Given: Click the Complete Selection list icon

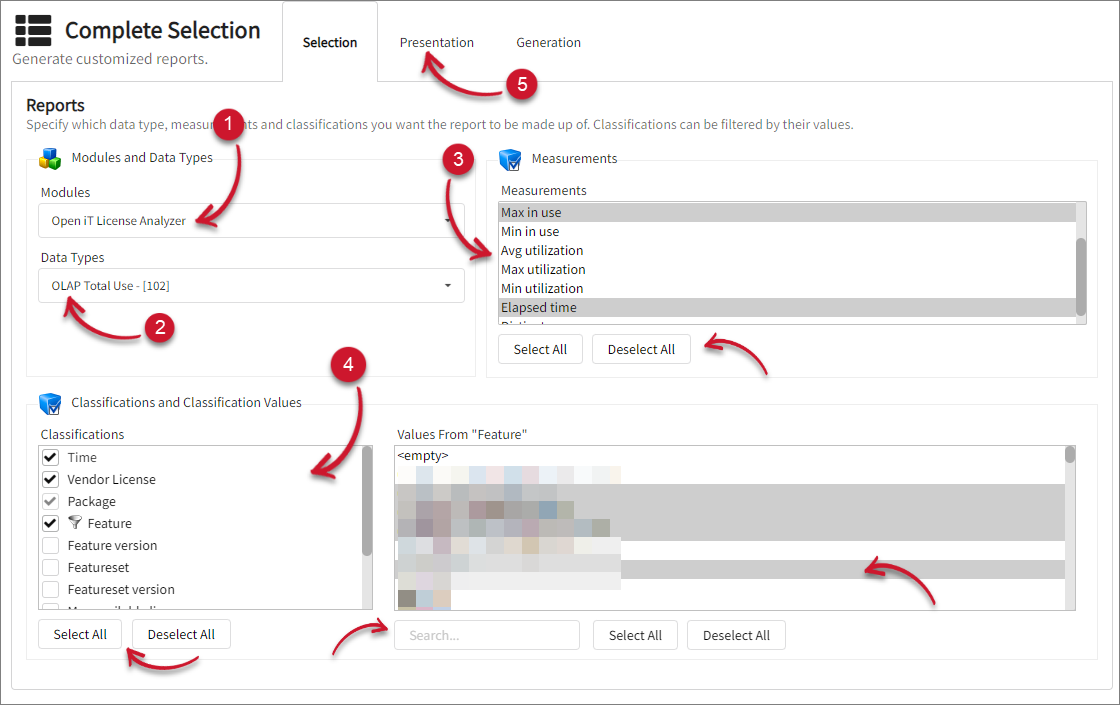Looking at the screenshot, I should 33,31.
